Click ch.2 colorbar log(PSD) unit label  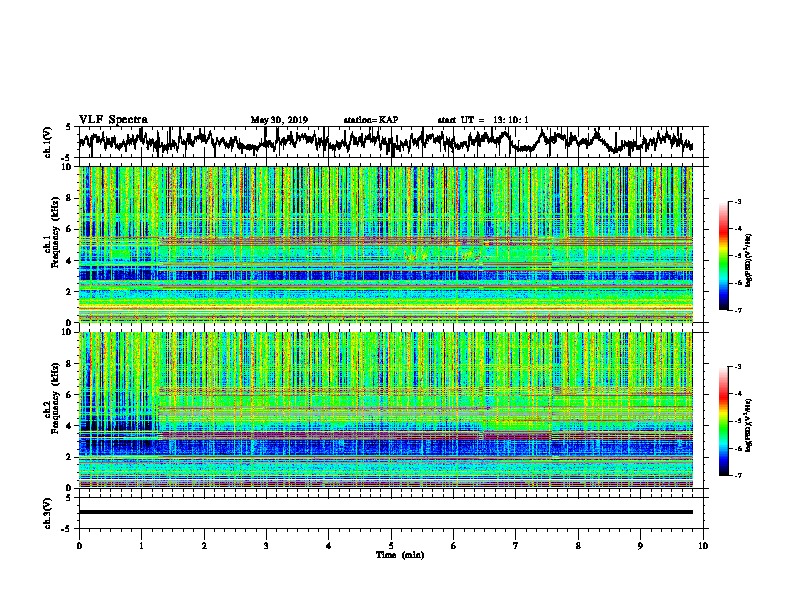click(749, 425)
